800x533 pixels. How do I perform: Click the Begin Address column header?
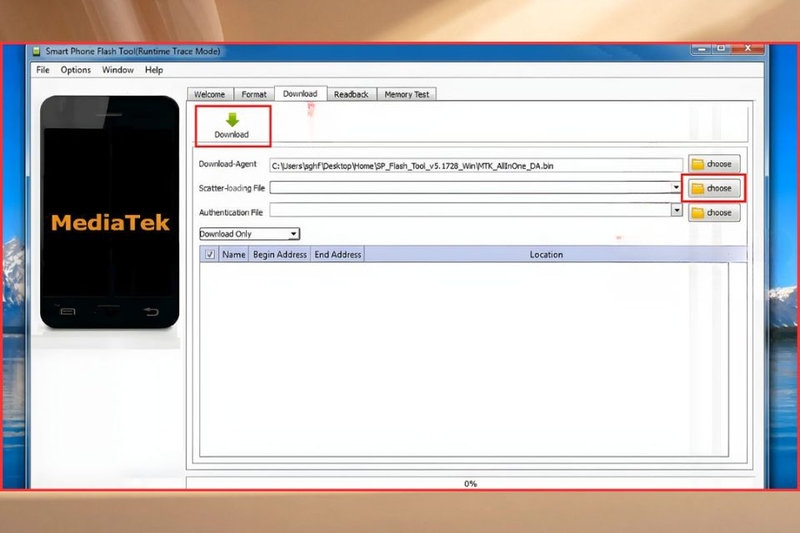pyautogui.click(x=280, y=255)
